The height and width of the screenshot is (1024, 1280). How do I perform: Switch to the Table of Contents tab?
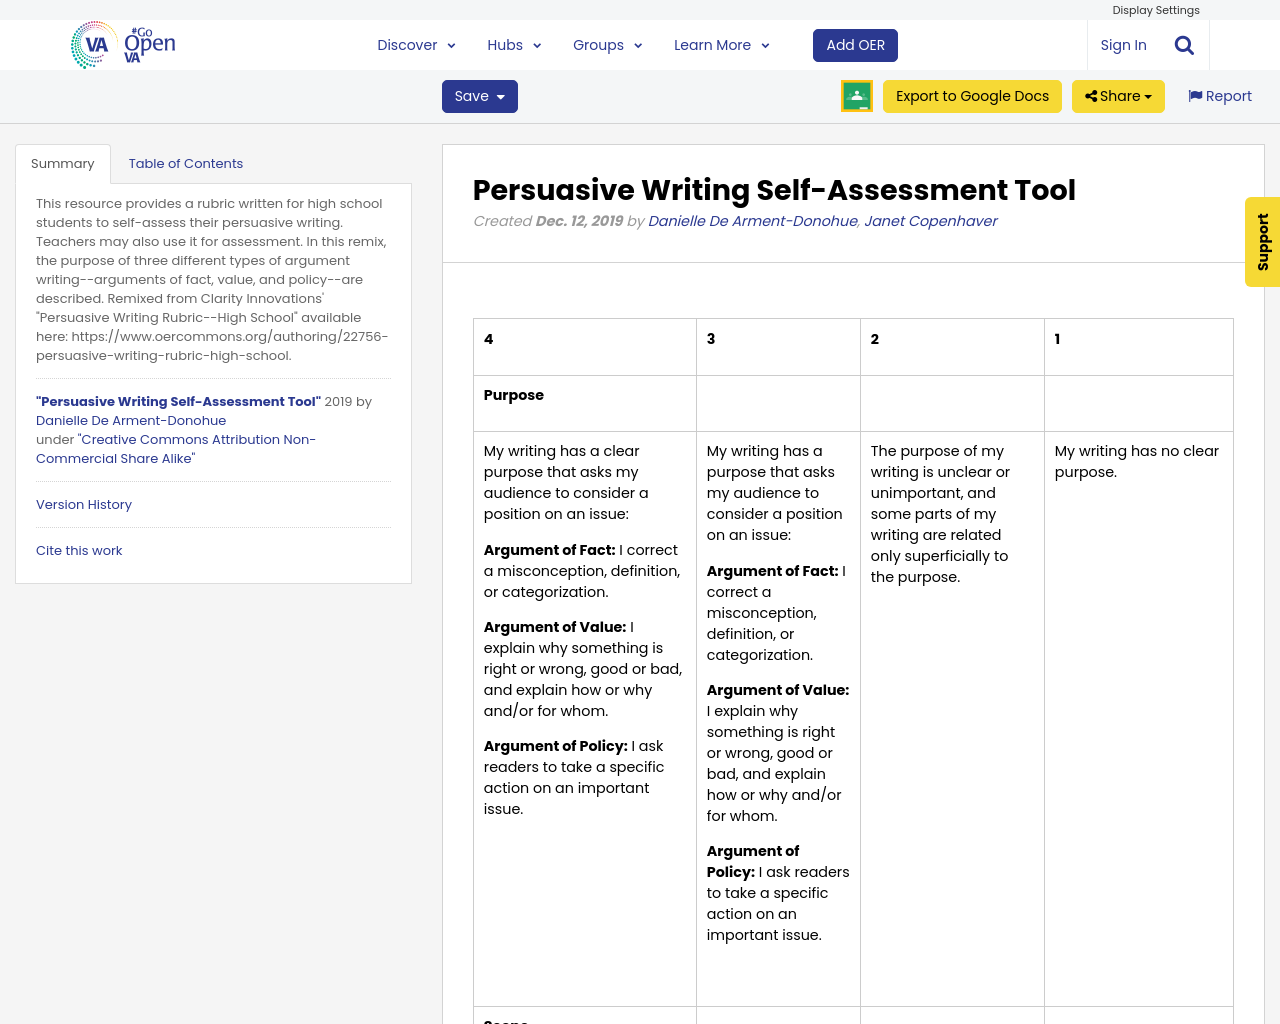tap(185, 164)
